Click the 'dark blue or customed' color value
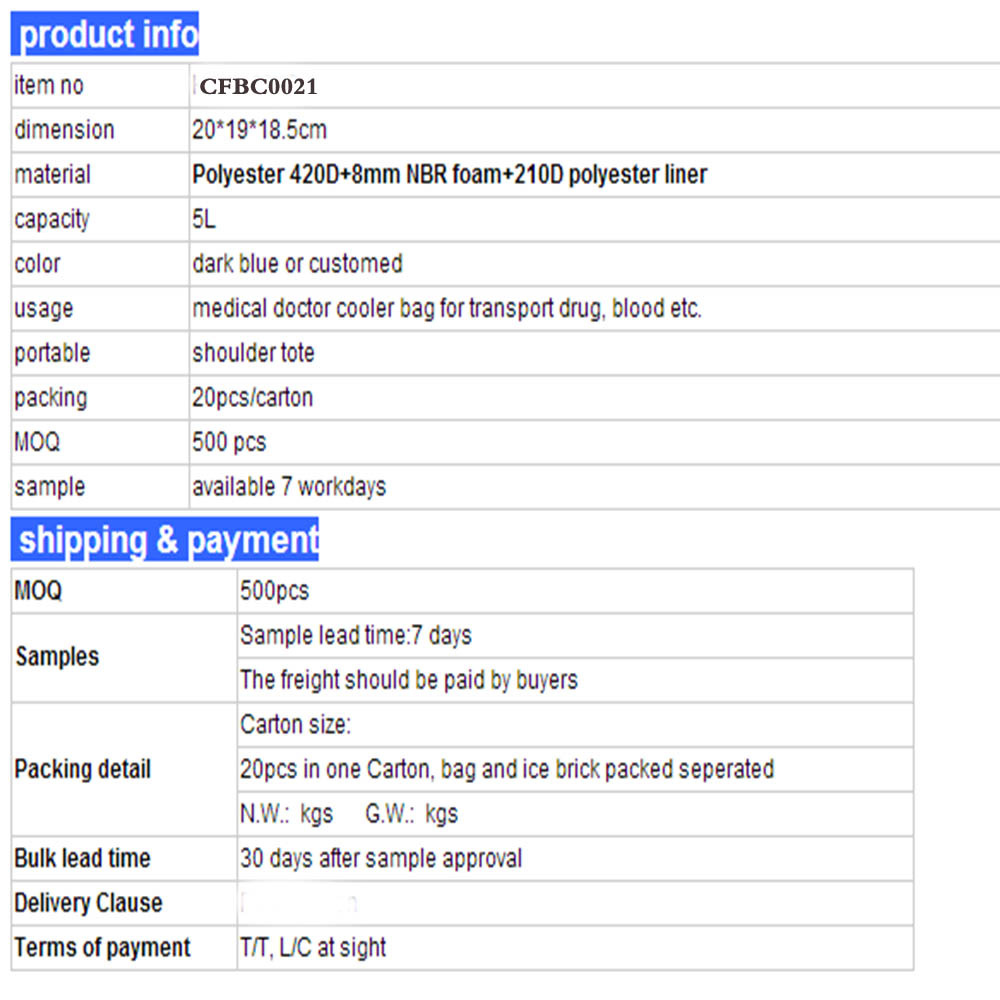Screen dimensions: 1000x1000 coord(297,264)
